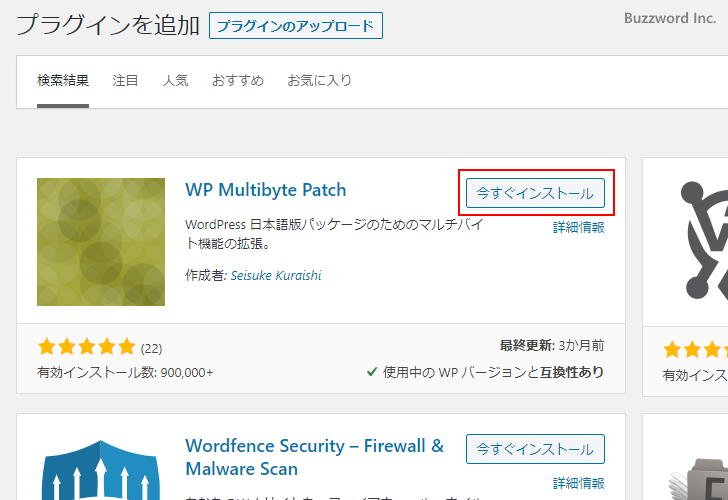Open 詳細情報 for WP Multibyte Patch
The image size is (728, 500).
coord(578,227)
